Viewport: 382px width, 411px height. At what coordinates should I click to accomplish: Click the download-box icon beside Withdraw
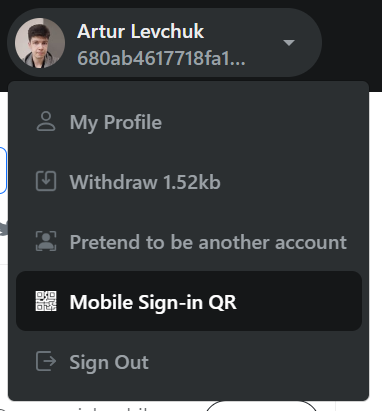(x=46, y=181)
